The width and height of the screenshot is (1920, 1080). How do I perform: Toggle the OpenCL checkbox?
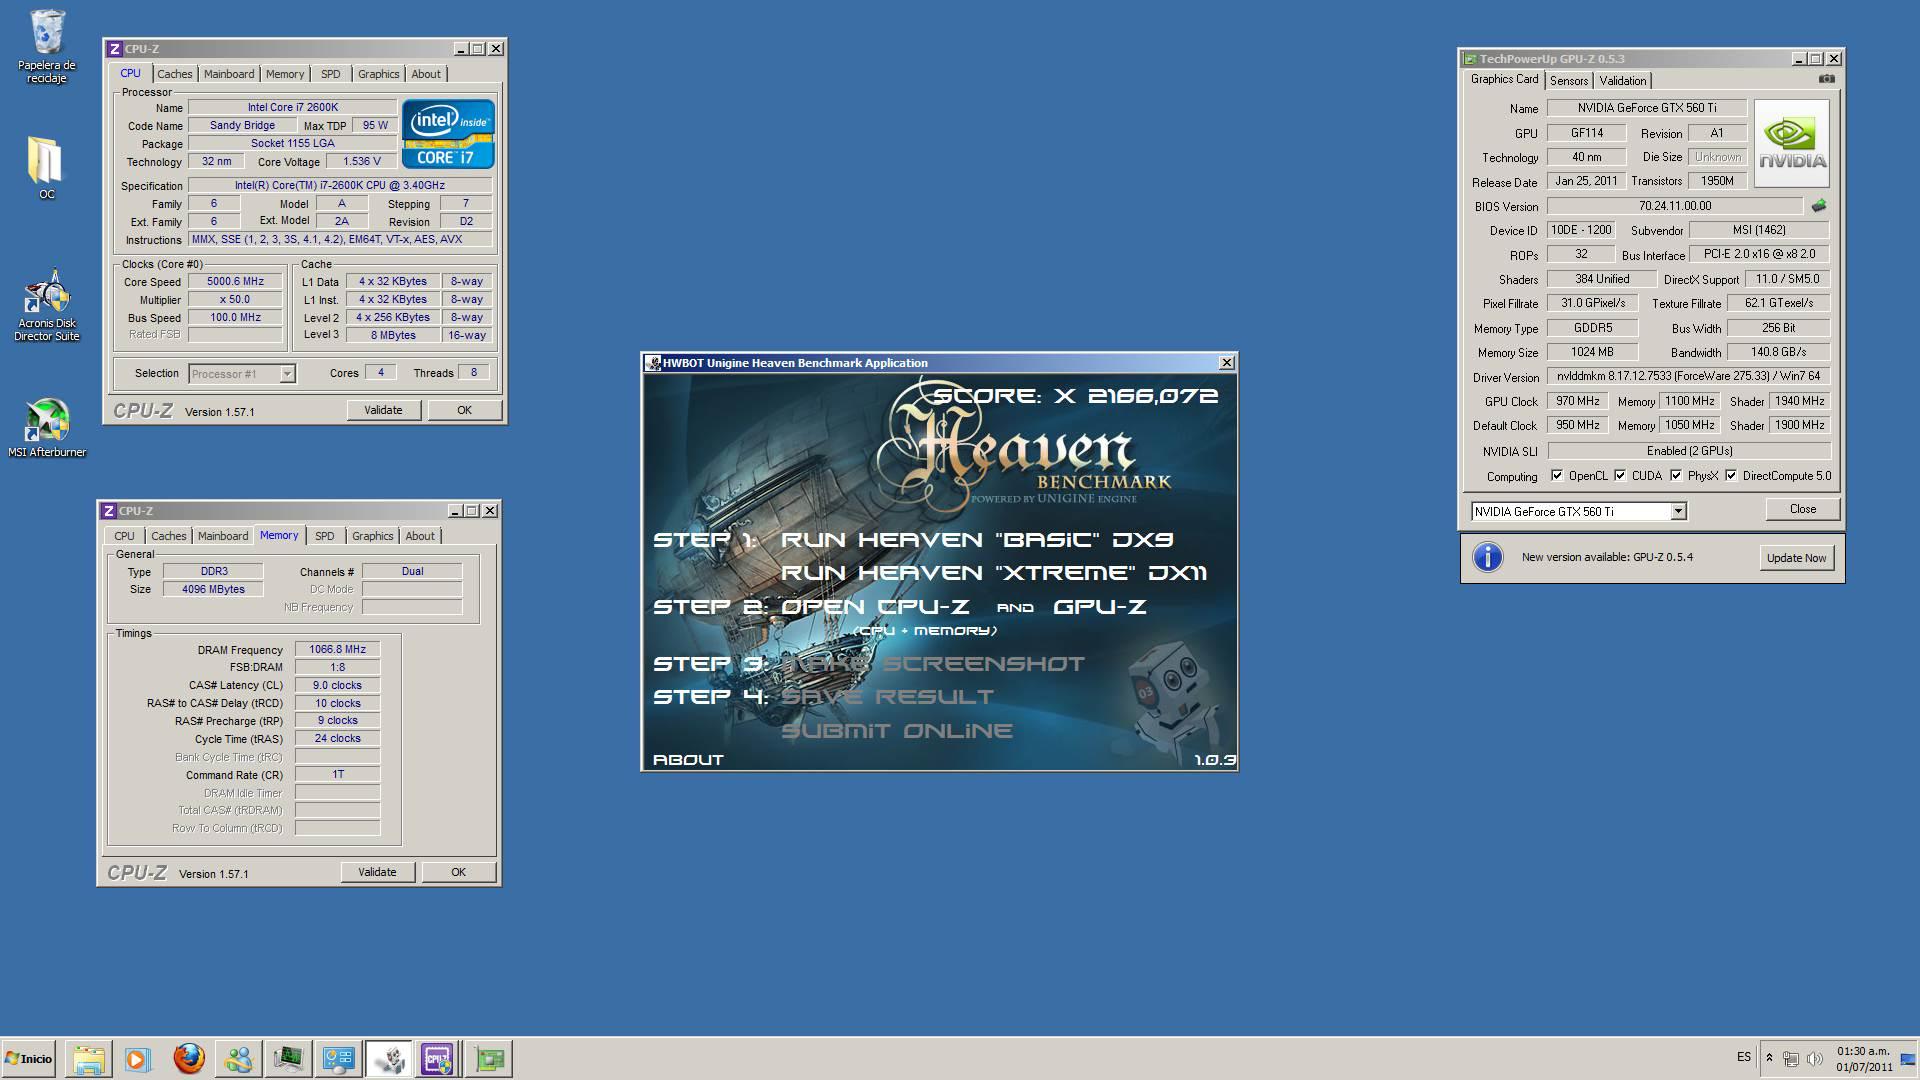coord(1557,476)
